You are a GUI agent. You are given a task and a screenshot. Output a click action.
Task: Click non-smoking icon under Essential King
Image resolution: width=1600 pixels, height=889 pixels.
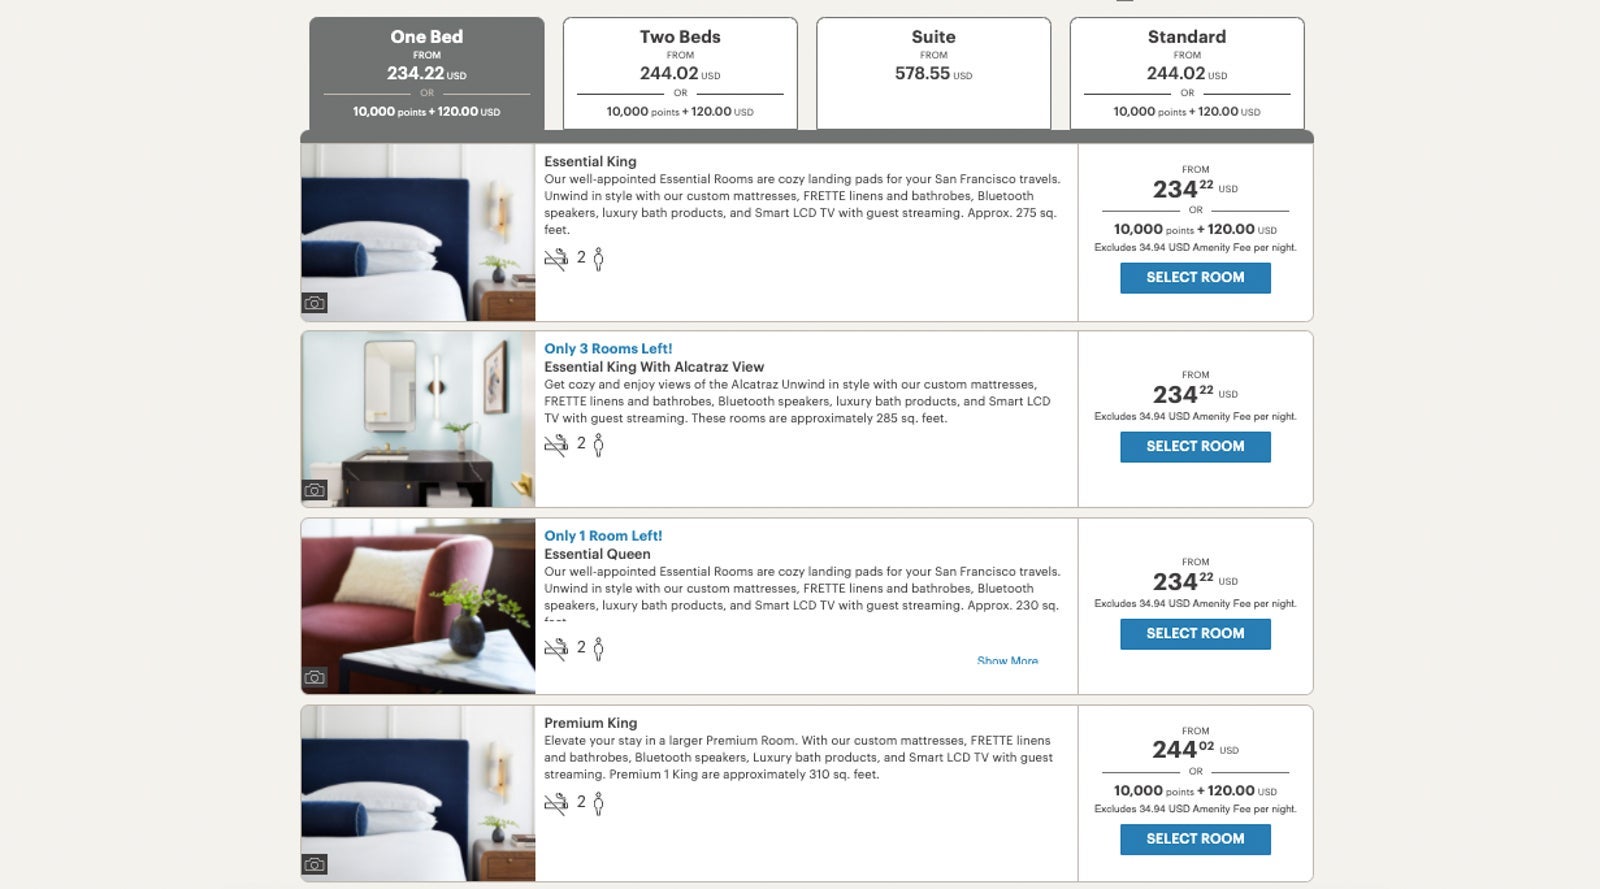556,259
